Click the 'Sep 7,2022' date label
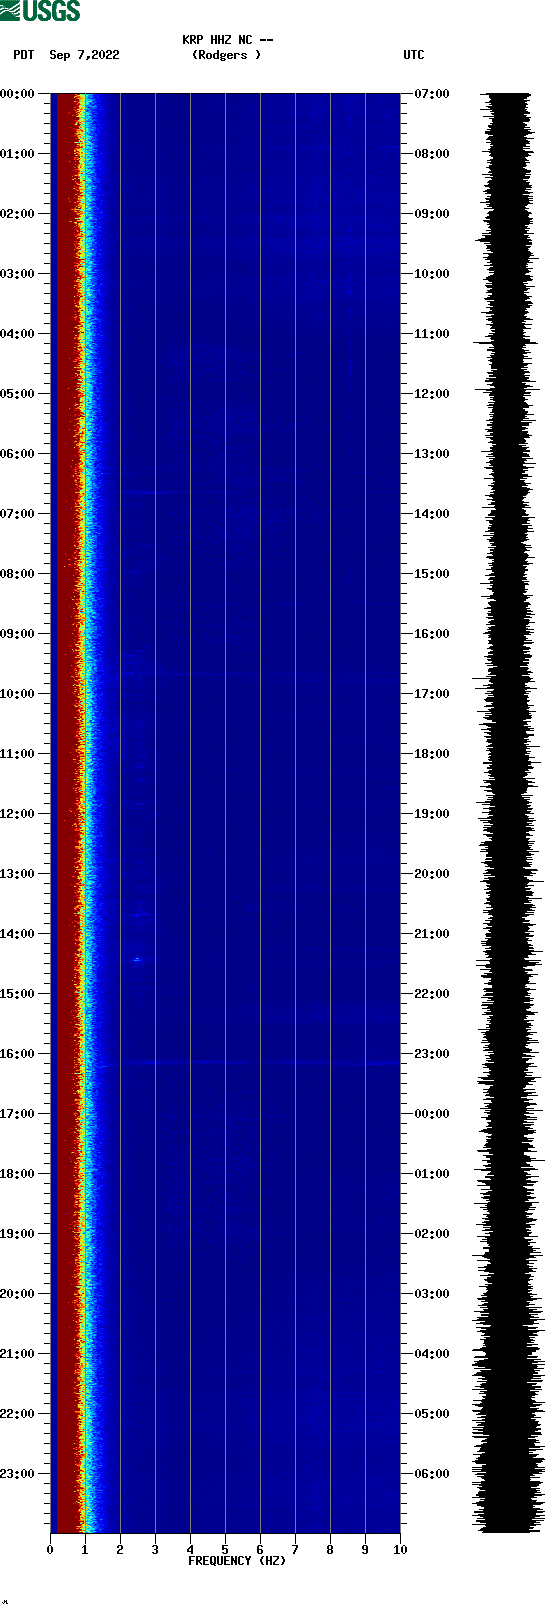The width and height of the screenshot is (552, 1613). point(84,55)
